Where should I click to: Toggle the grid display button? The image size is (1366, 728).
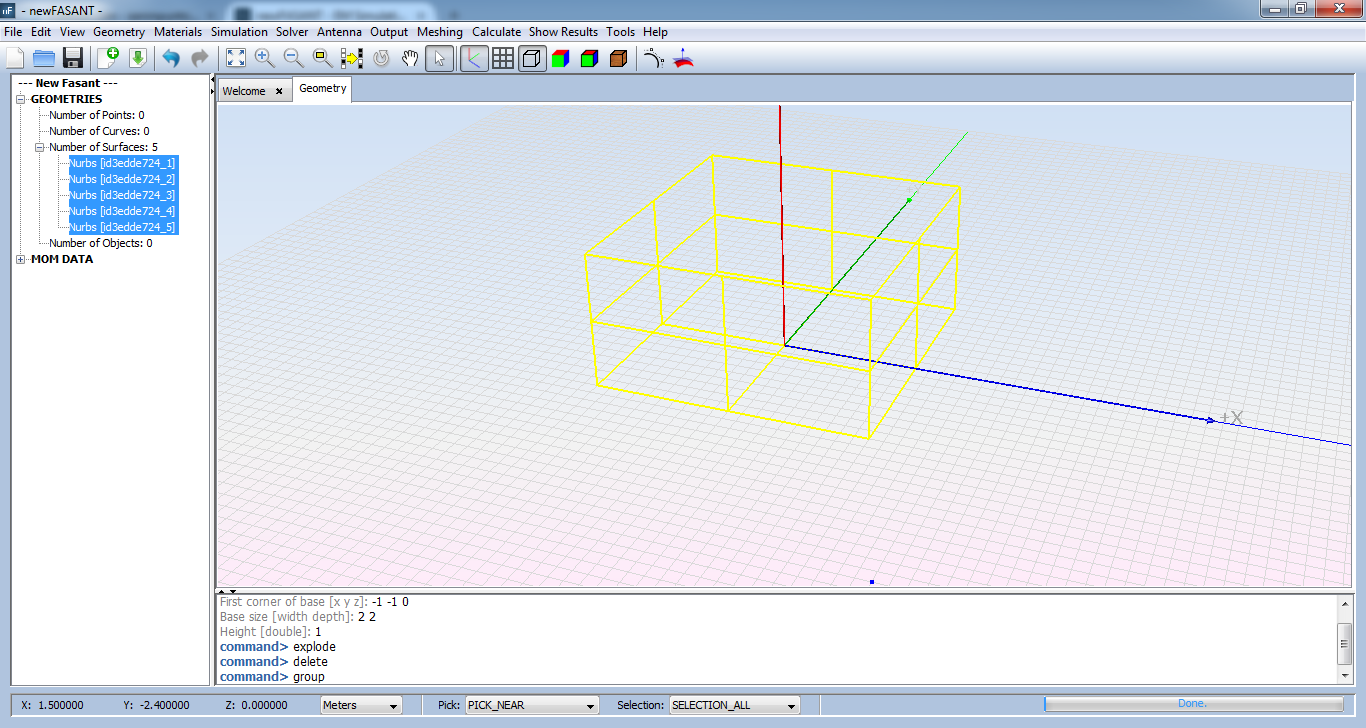point(503,58)
